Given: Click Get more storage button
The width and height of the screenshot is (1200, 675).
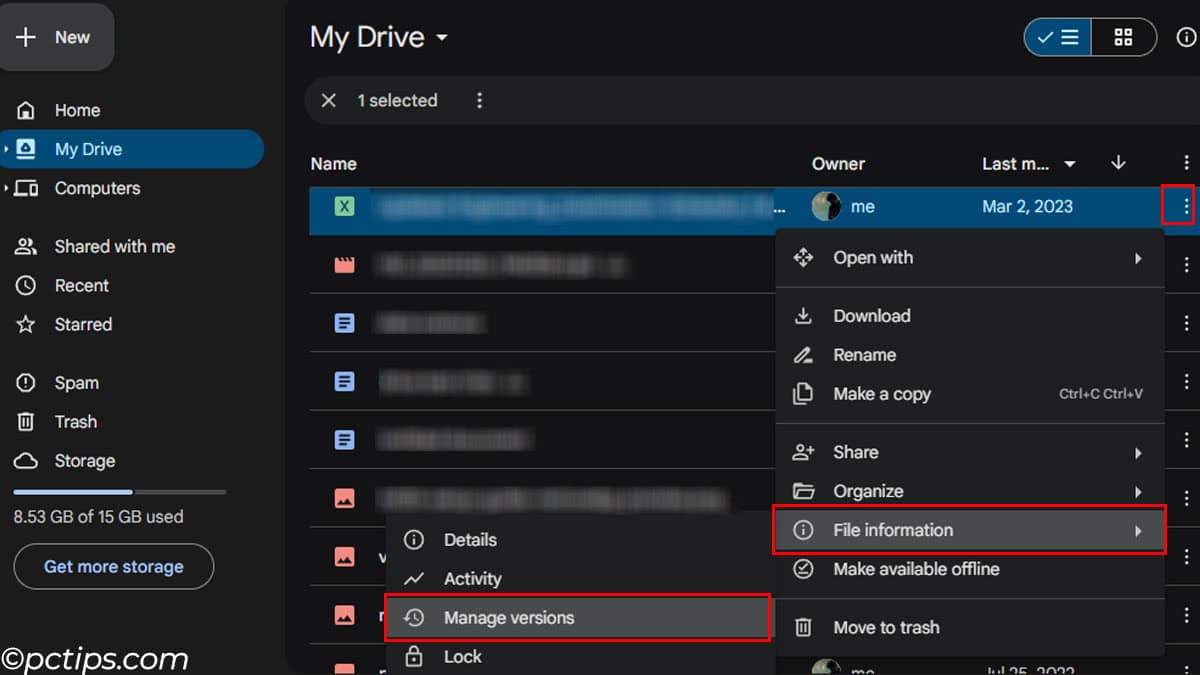Looking at the screenshot, I should coord(114,566).
